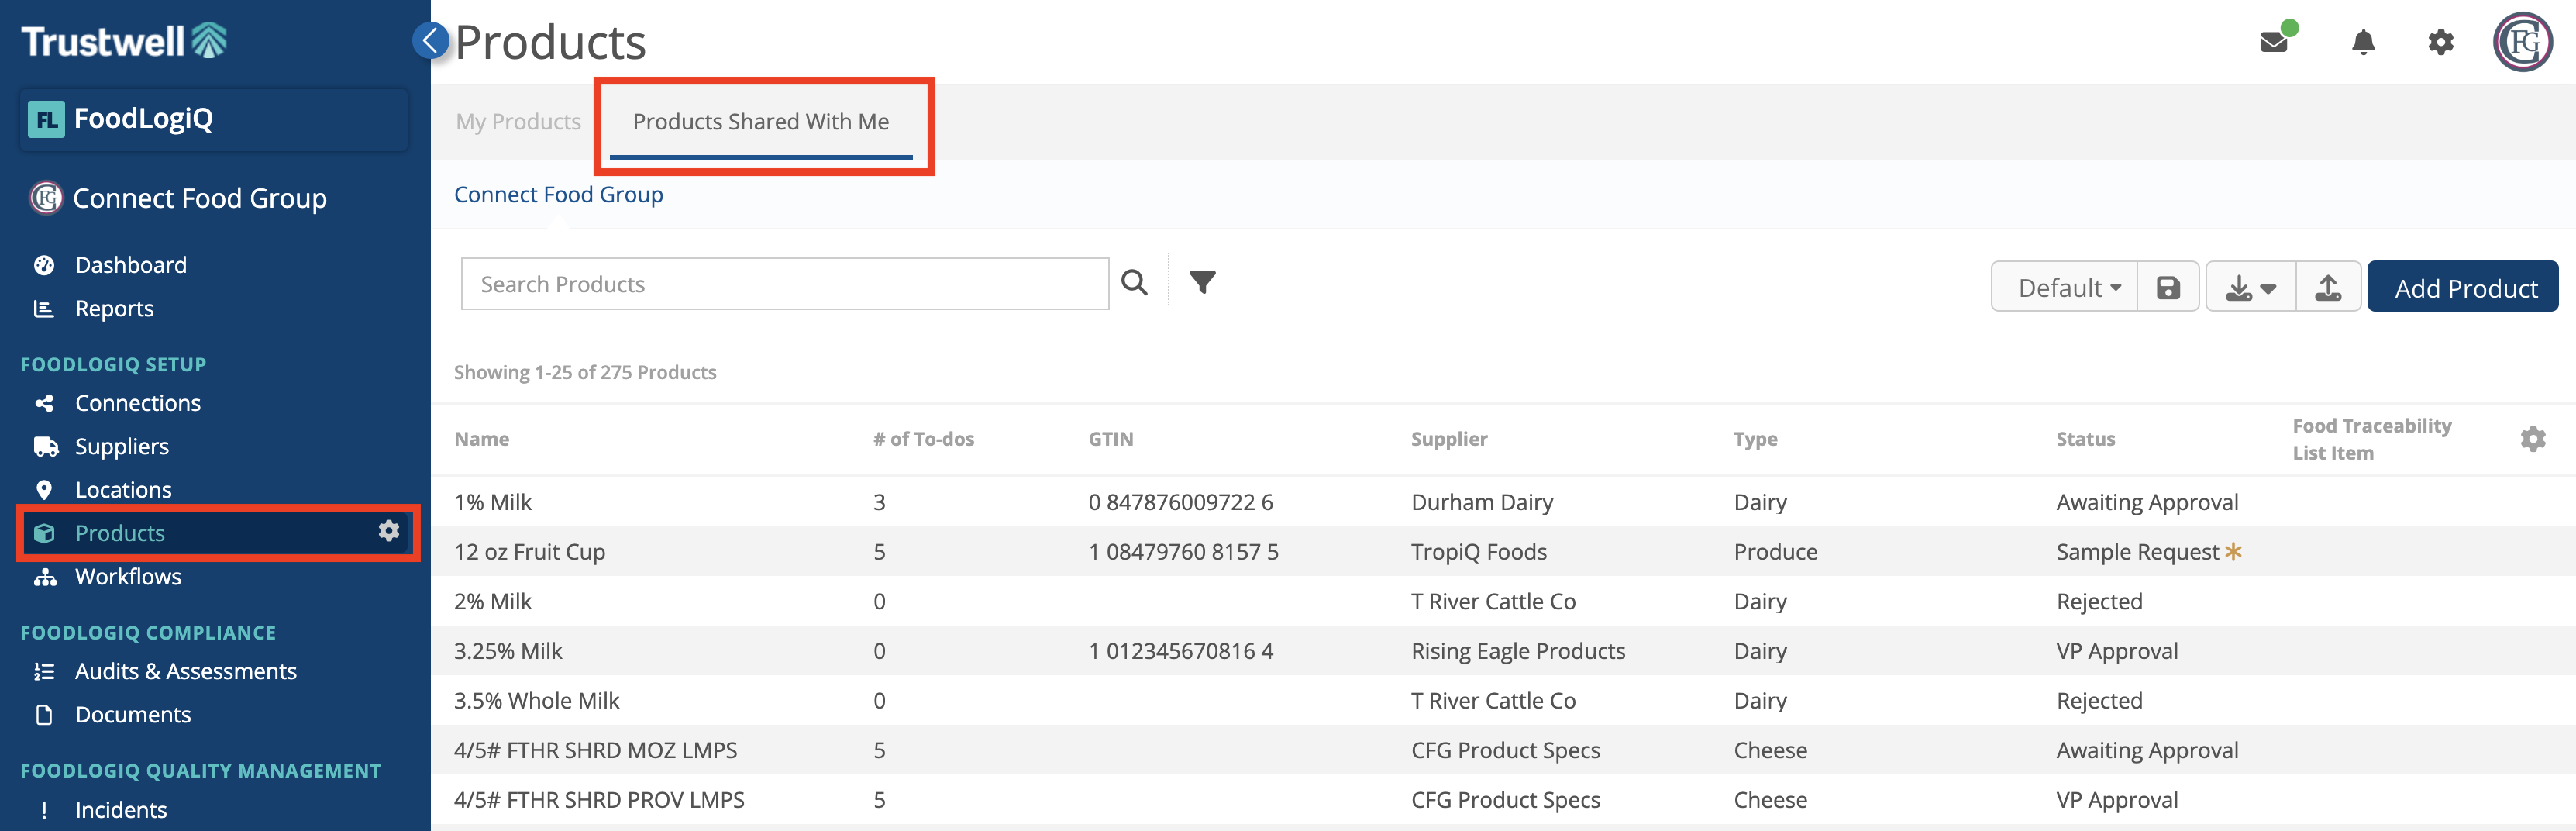This screenshot has height=831, width=2576.
Task: Sort by the Status column header
Action: click(x=2085, y=439)
